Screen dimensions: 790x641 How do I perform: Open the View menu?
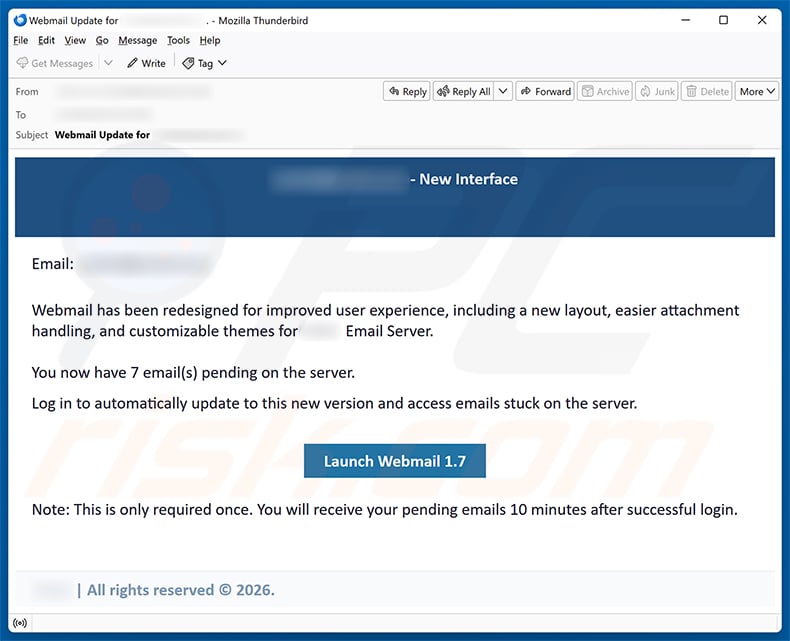coord(75,40)
